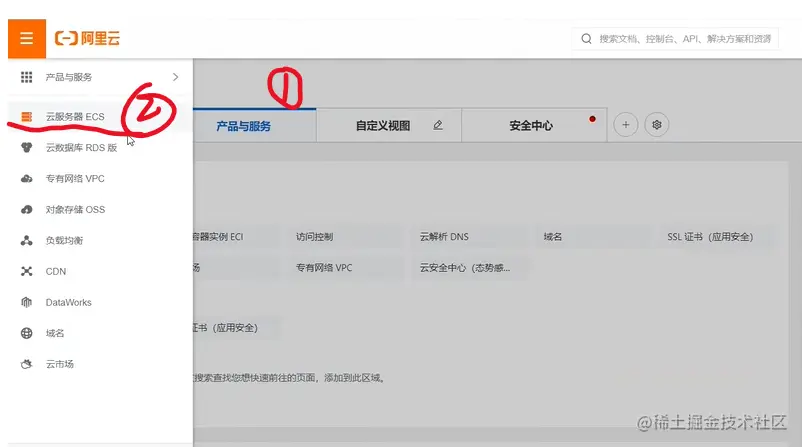The height and width of the screenshot is (447, 802).
Task: Click the Alibaba Cloud logo
Action: (87, 38)
